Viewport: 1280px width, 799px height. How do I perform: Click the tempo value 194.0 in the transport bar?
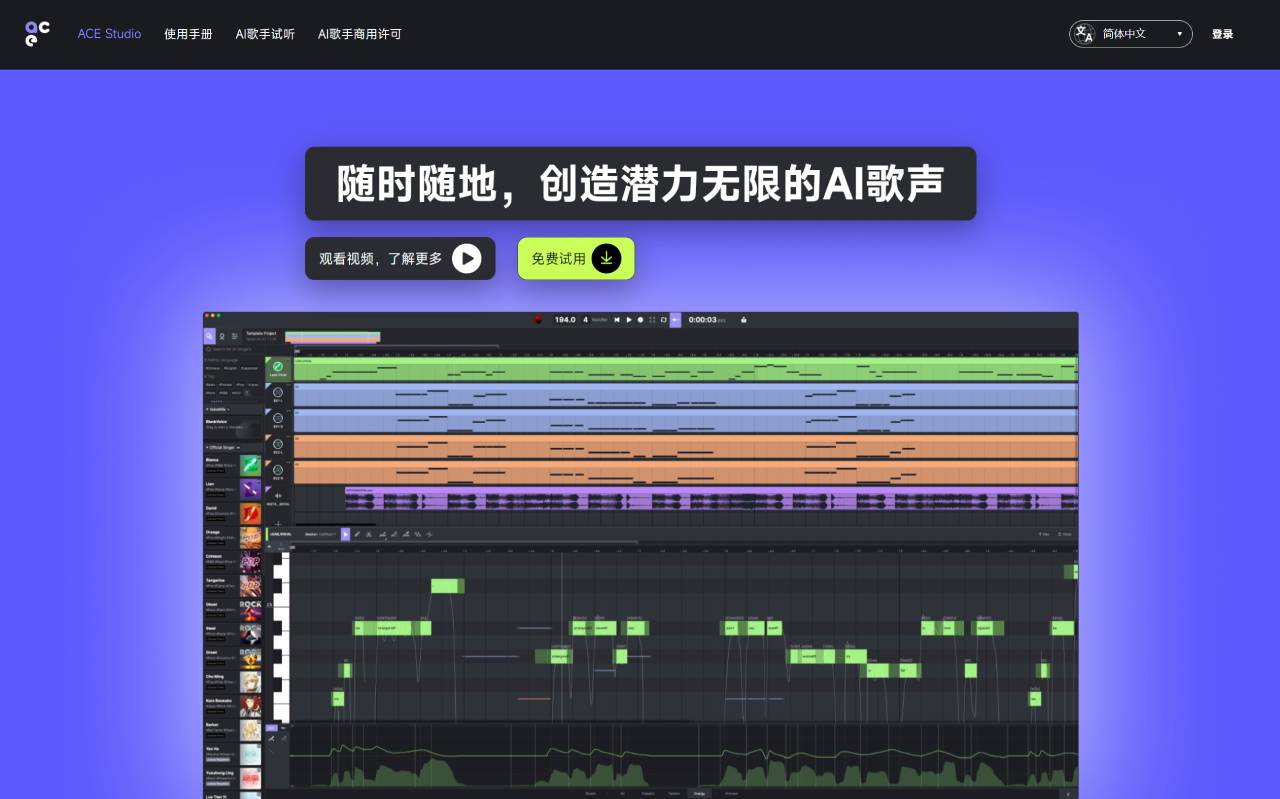pos(565,320)
